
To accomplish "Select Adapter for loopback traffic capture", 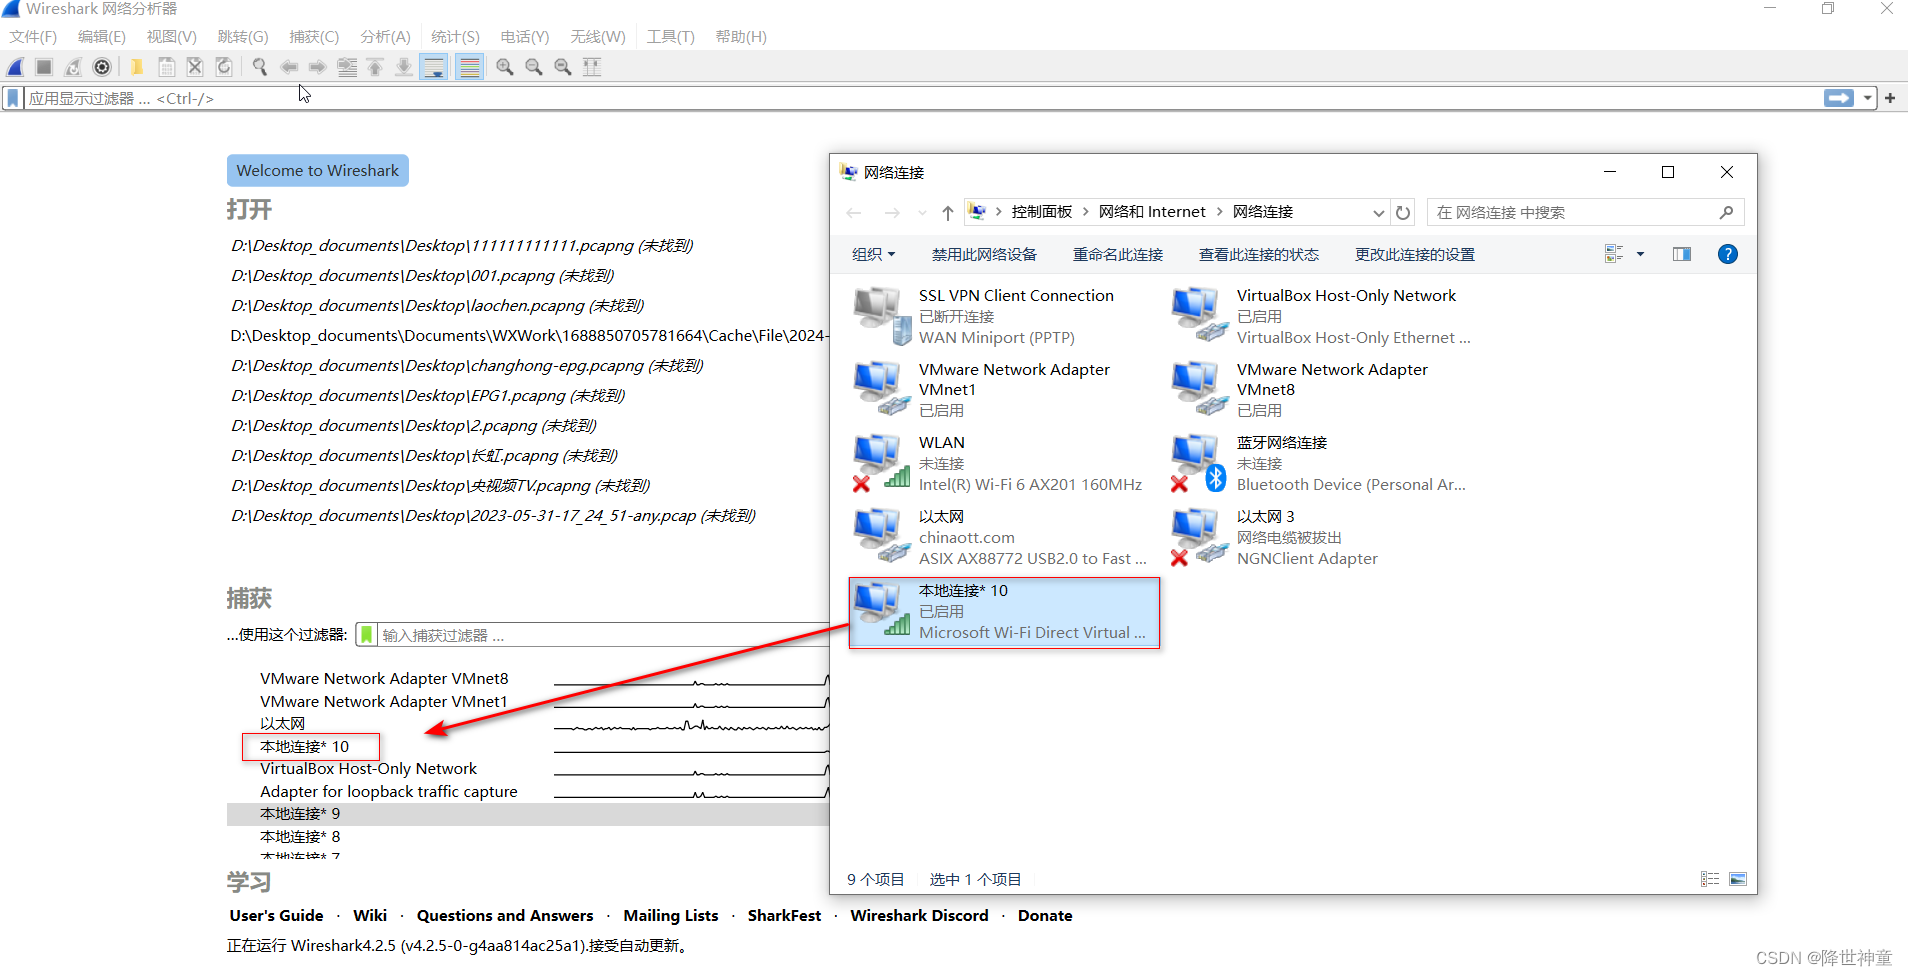I will tap(389, 792).
